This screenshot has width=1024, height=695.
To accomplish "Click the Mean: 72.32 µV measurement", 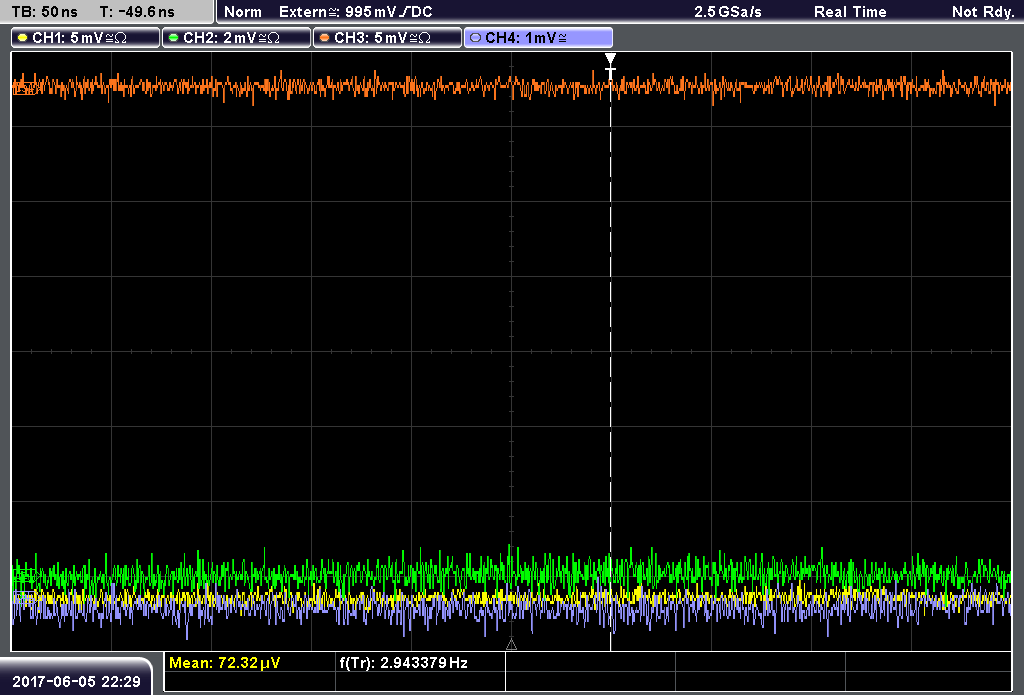I will click(x=225, y=662).
